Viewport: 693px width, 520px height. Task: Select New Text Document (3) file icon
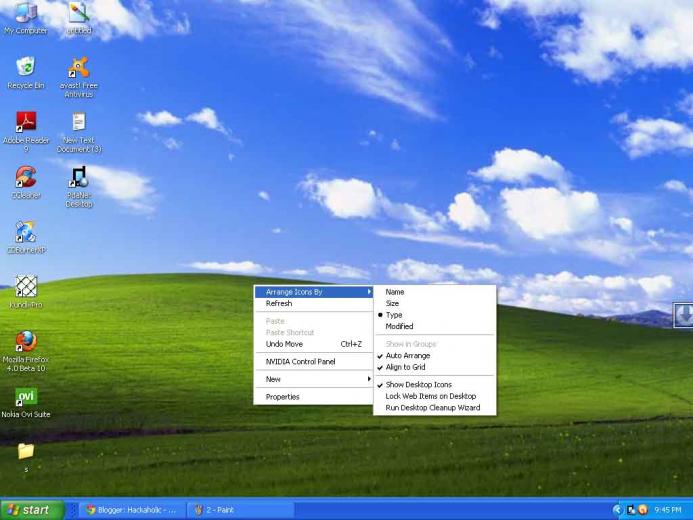tap(79, 132)
